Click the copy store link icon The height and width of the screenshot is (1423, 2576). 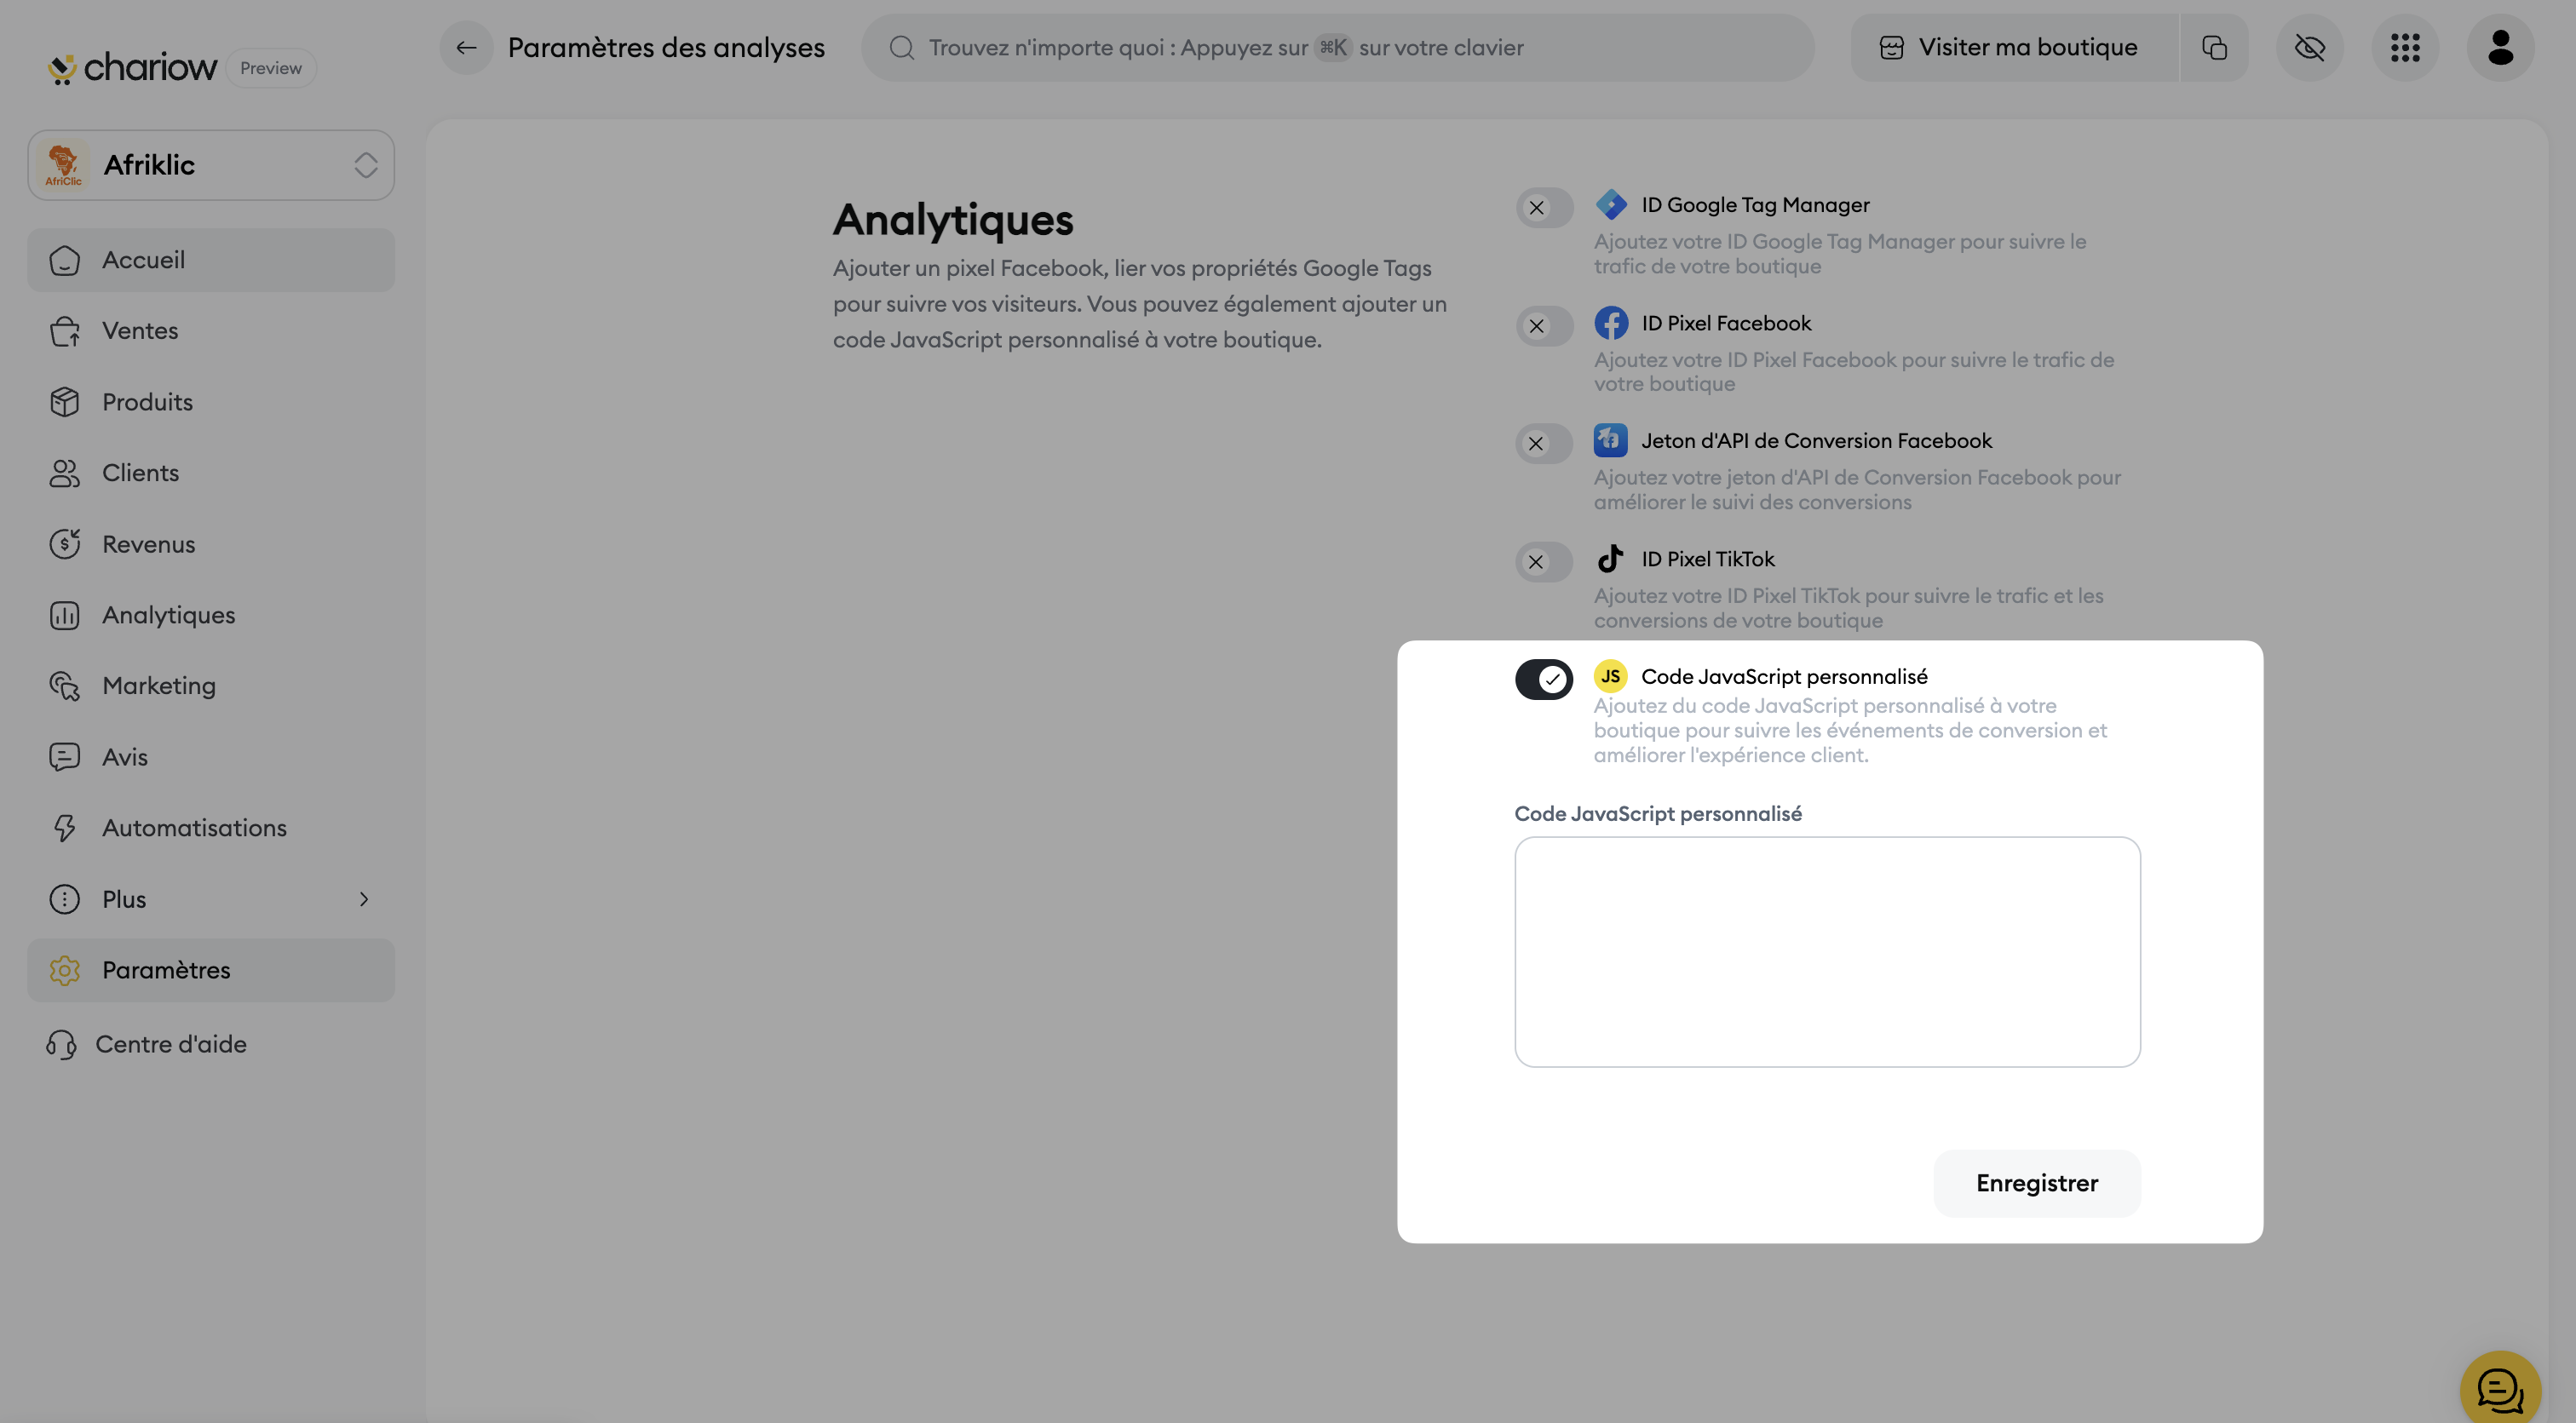2214,47
